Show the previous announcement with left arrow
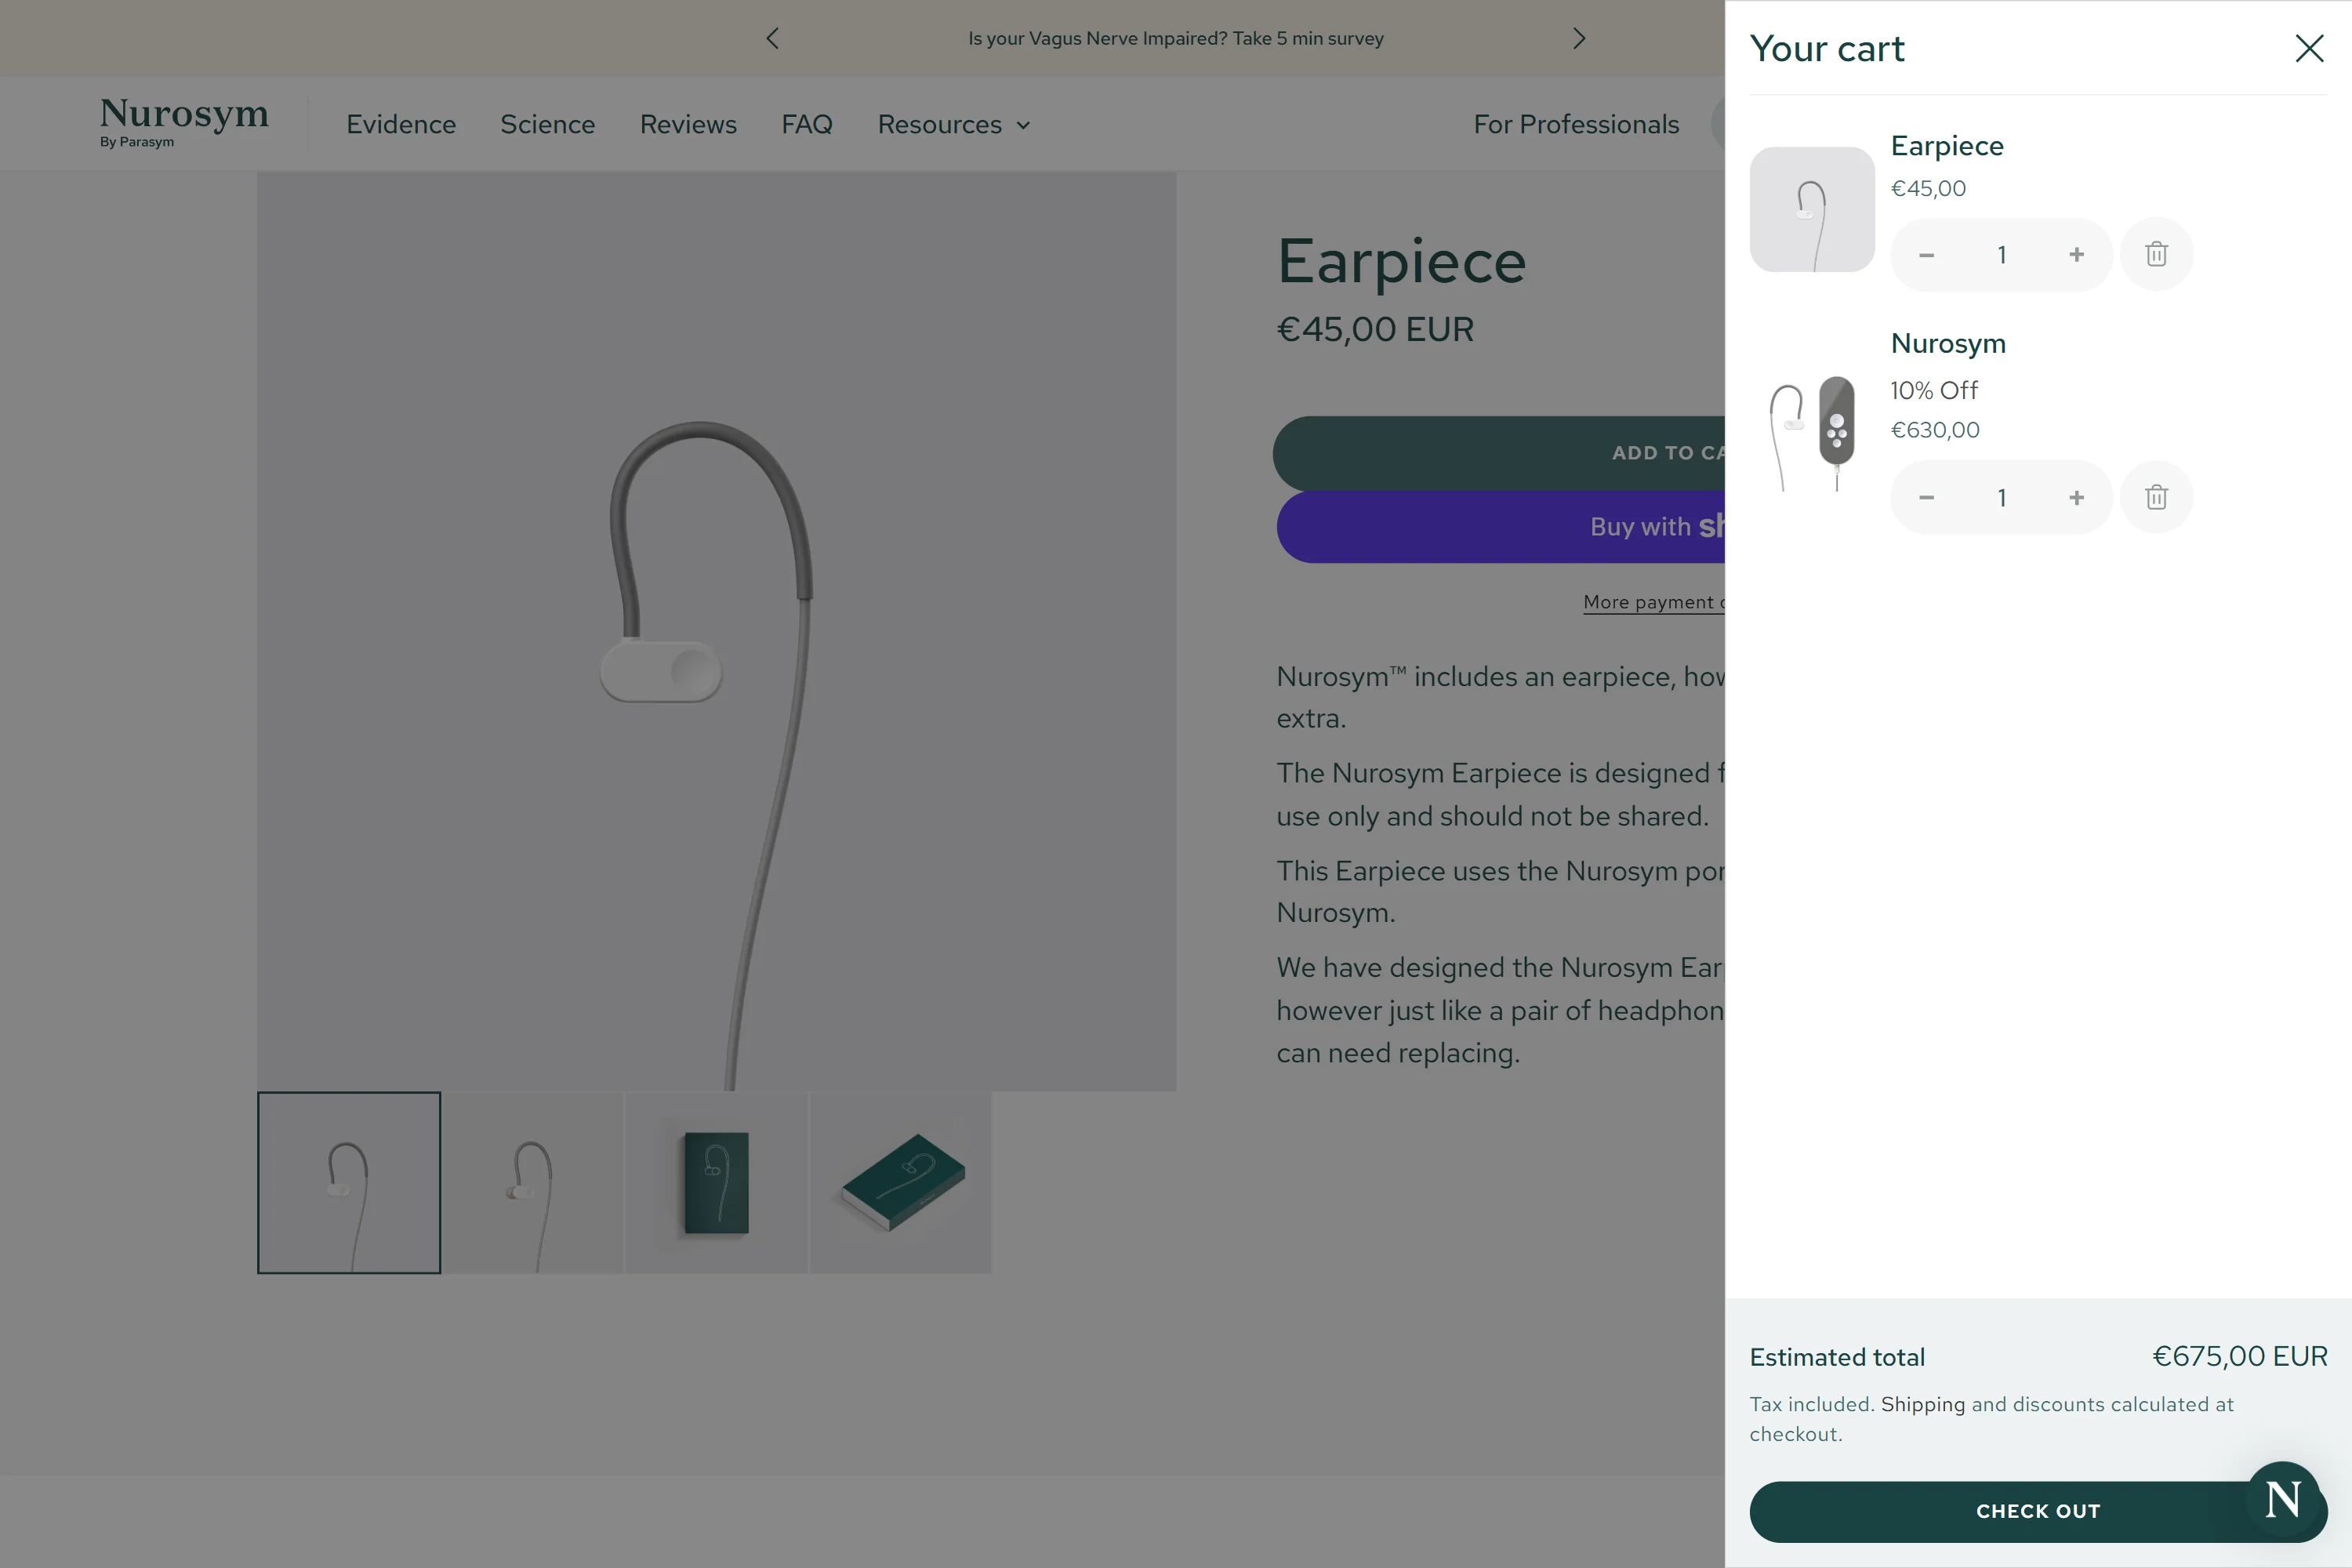The width and height of the screenshot is (2352, 1568). point(772,38)
